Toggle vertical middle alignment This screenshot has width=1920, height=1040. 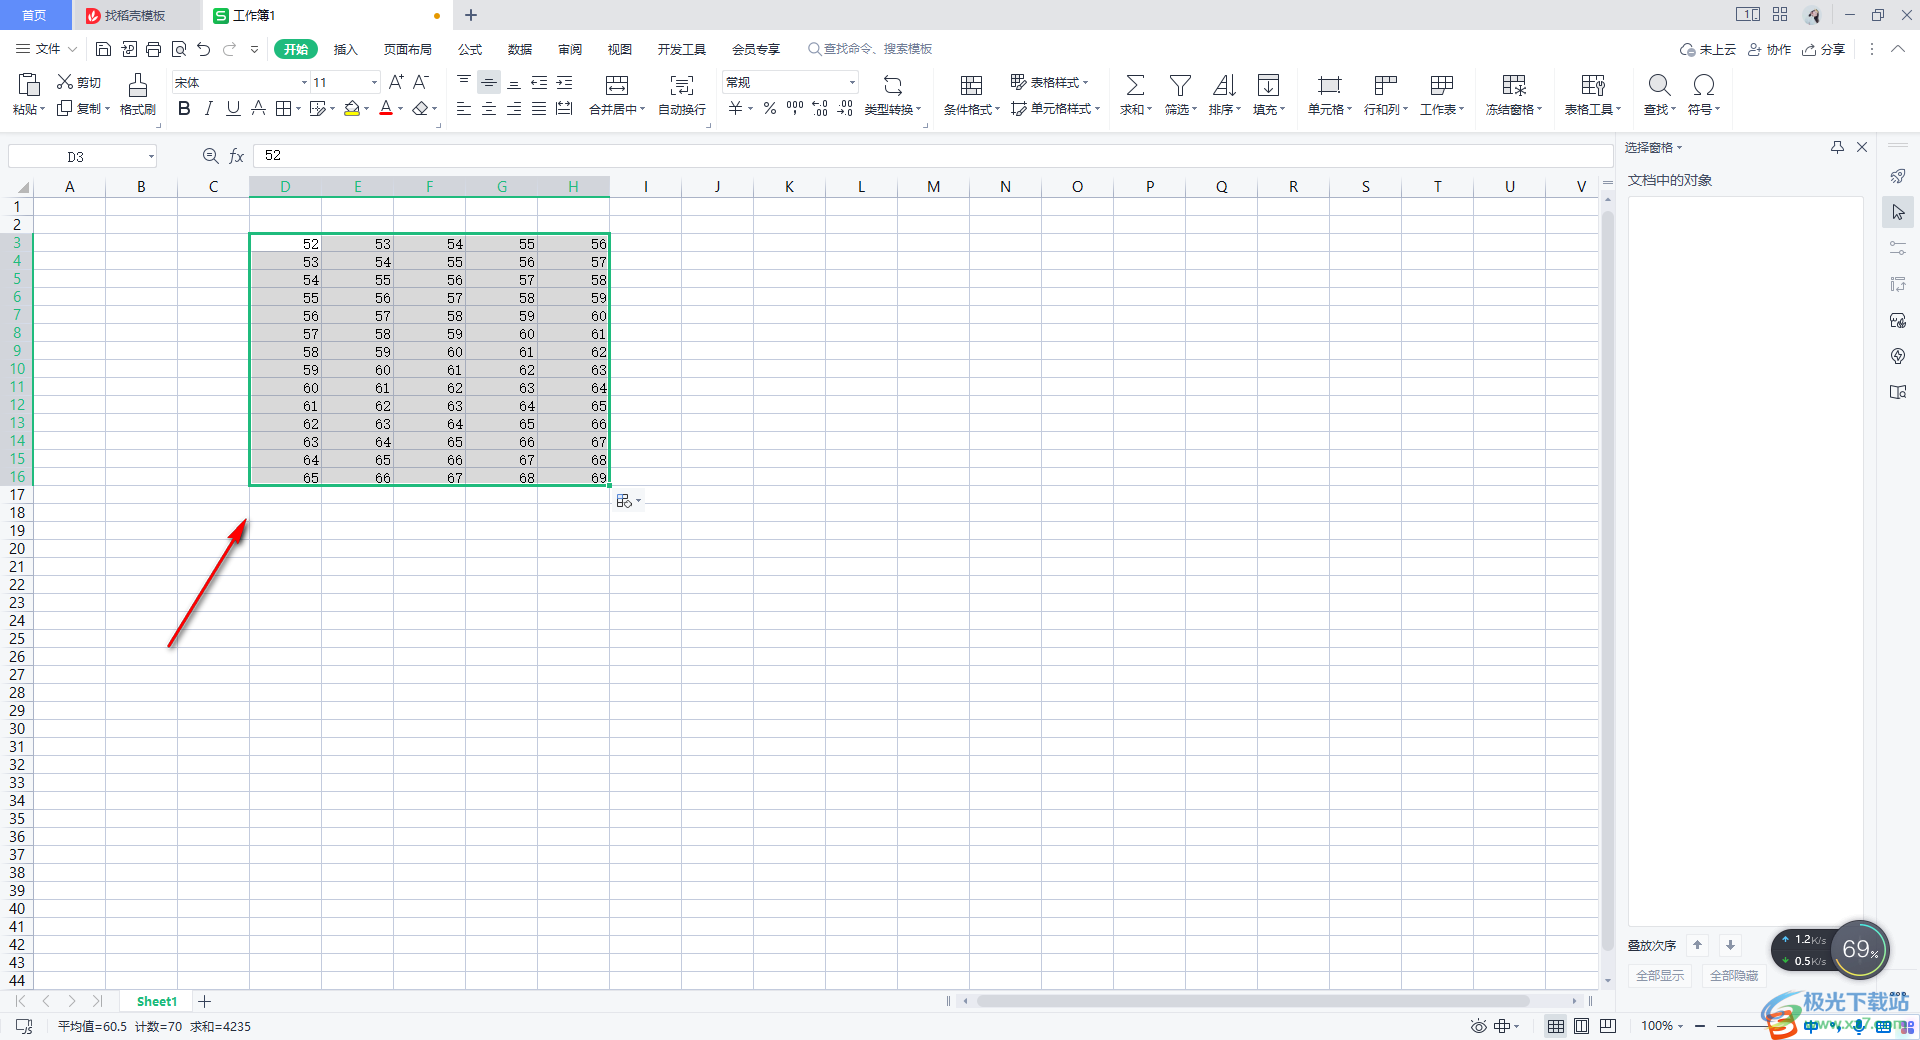coord(489,82)
